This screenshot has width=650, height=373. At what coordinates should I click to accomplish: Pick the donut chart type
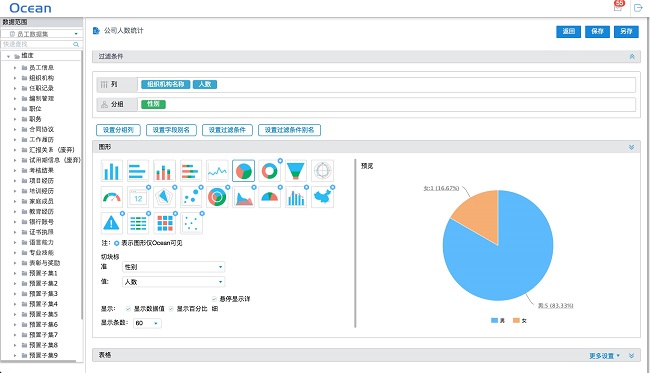tap(269, 171)
